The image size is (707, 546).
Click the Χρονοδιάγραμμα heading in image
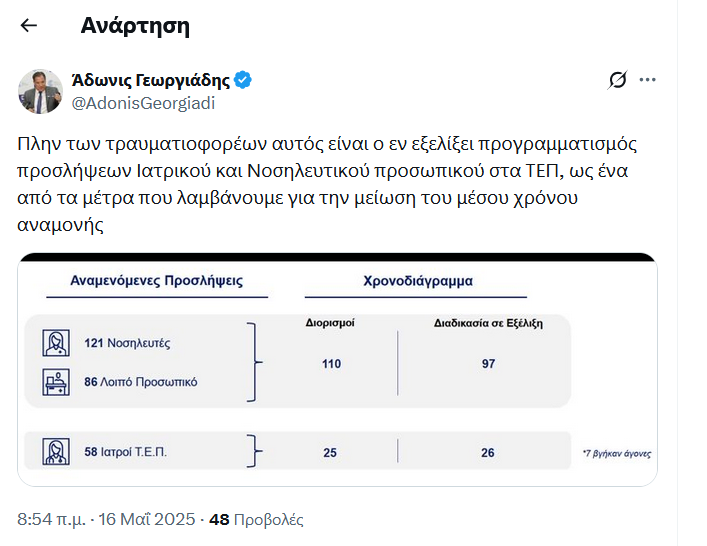click(x=418, y=281)
